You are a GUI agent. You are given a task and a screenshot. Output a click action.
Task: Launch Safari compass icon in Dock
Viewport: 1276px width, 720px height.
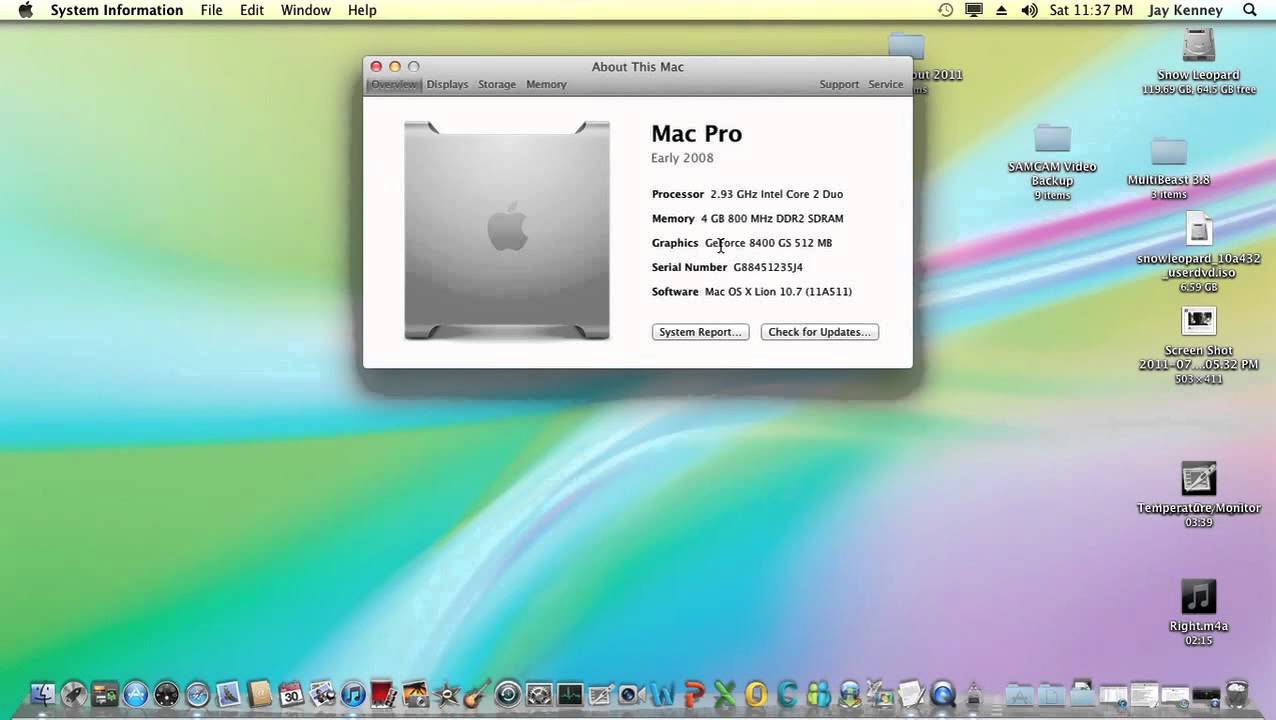[x=197, y=693]
